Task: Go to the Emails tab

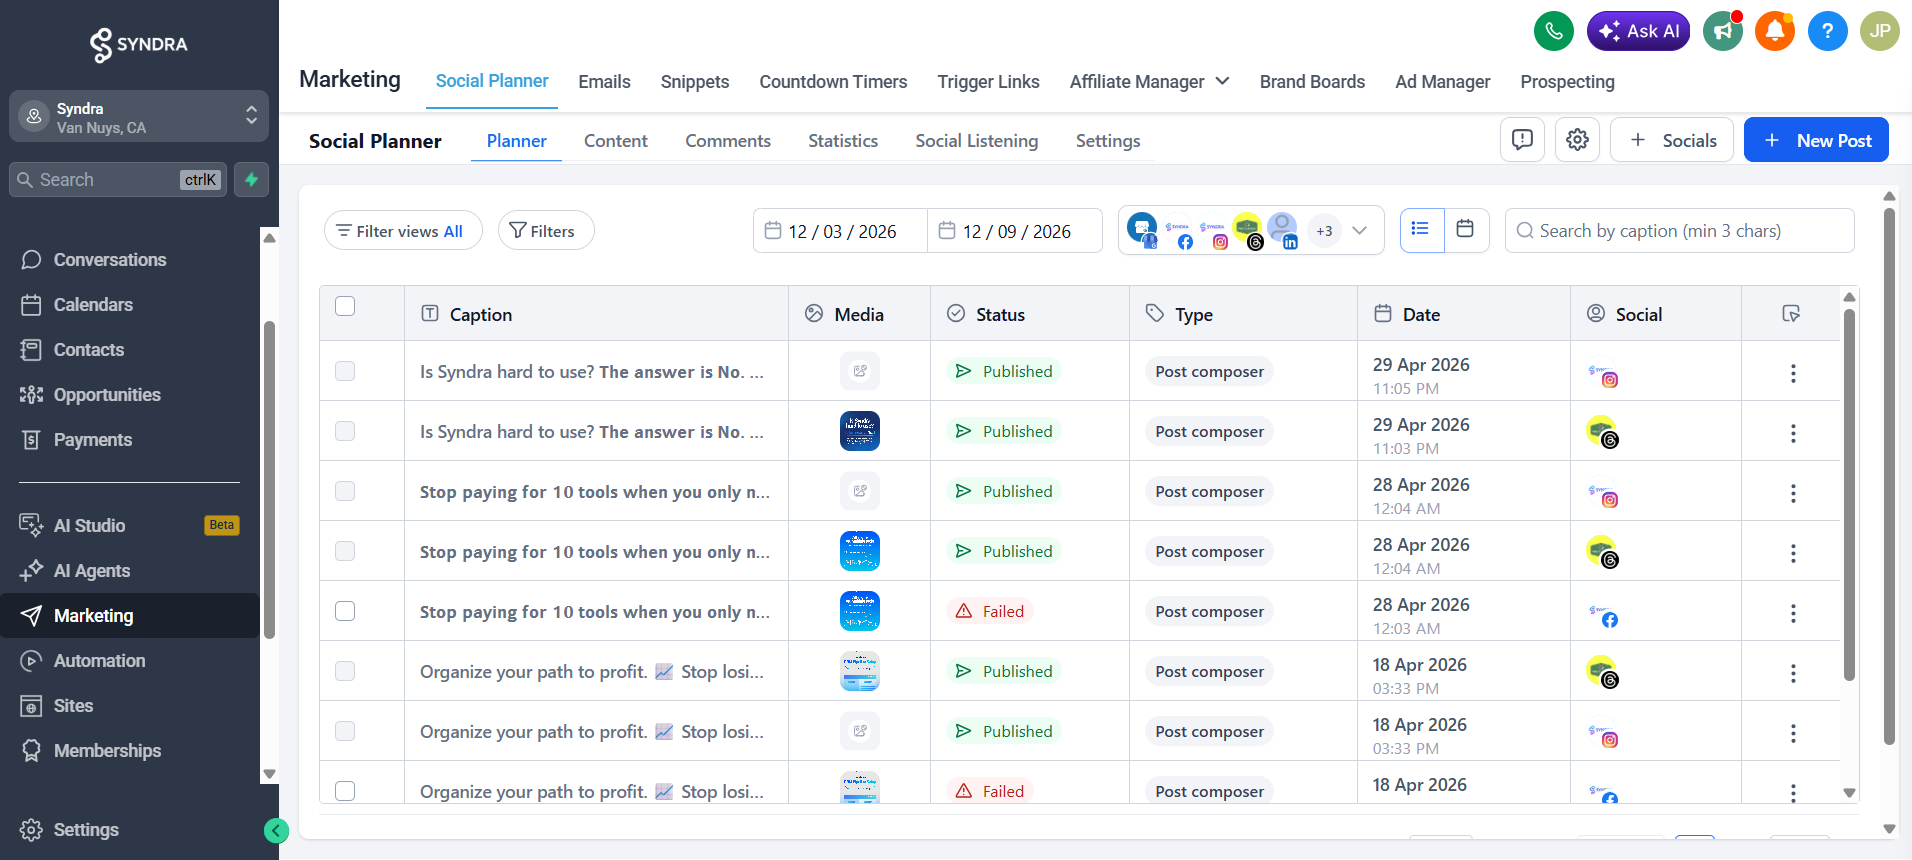Action: (604, 82)
